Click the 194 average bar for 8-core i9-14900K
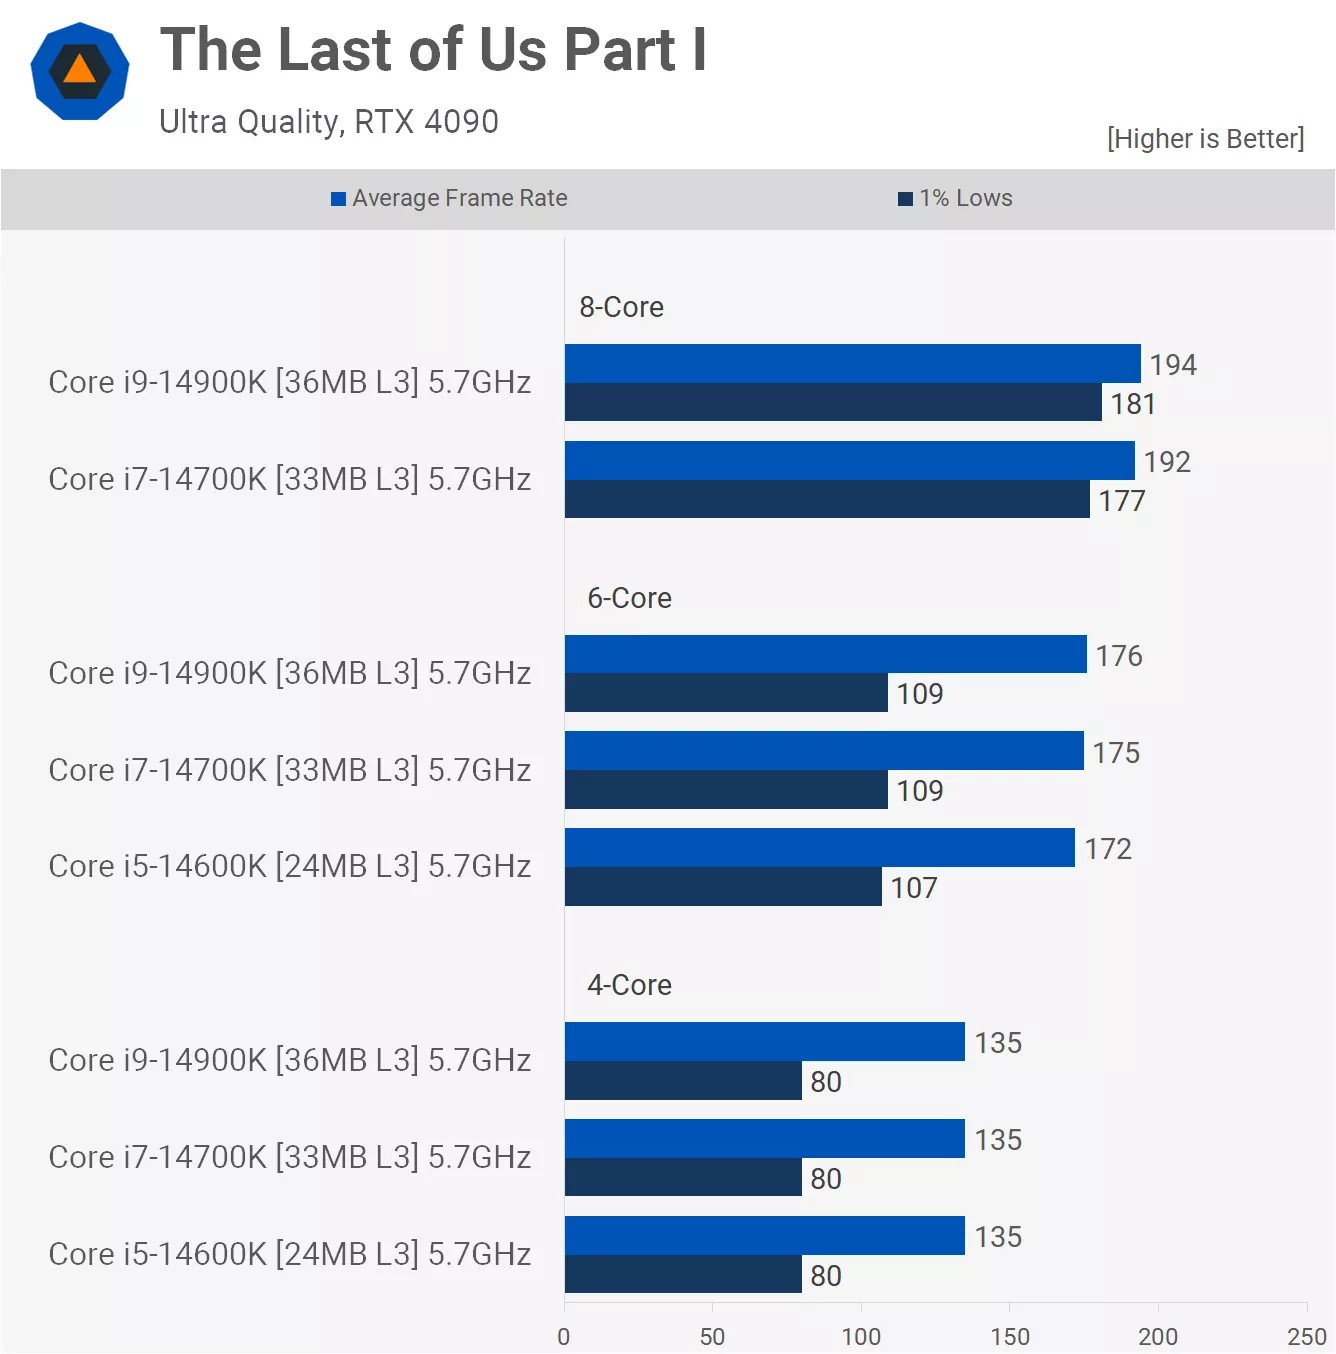Viewport: 1336px width, 1354px height. (x=852, y=364)
